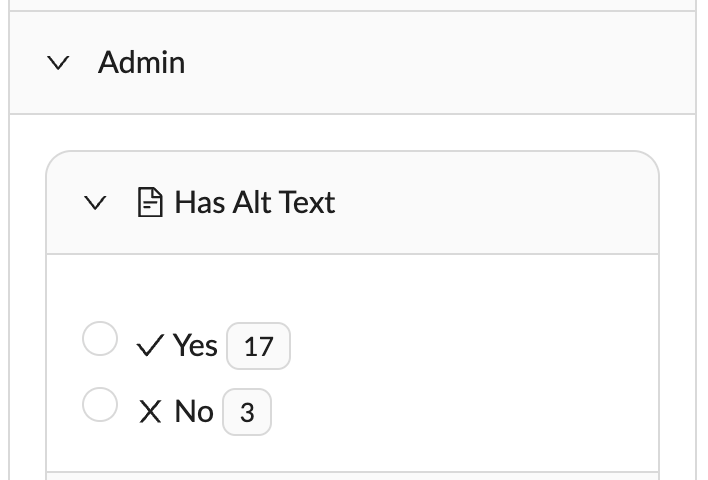Viewport: 708px width, 480px height.
Task: Hide the Has Alt Text filter options
Action: (95, 203)
